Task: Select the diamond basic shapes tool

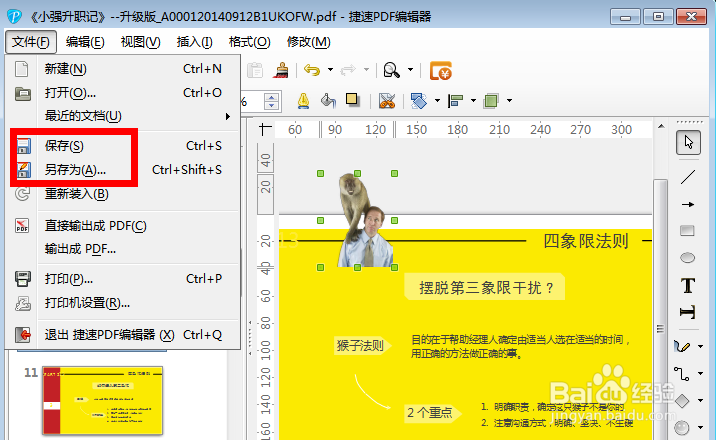Action: click(x=682, y=401)
